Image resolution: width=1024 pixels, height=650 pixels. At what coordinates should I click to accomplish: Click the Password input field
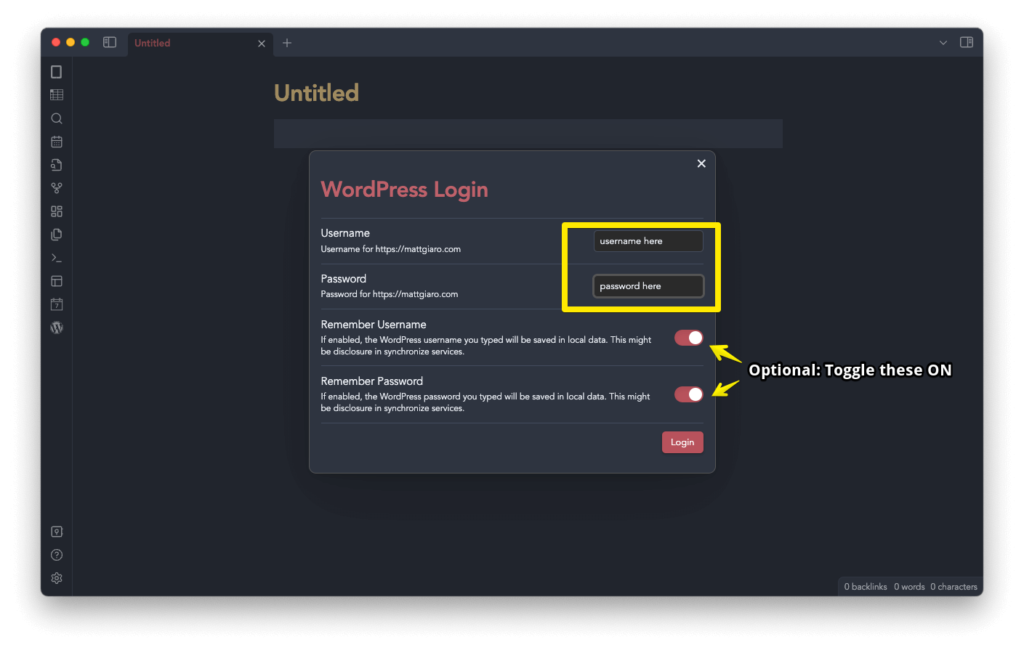pos(648,286)
